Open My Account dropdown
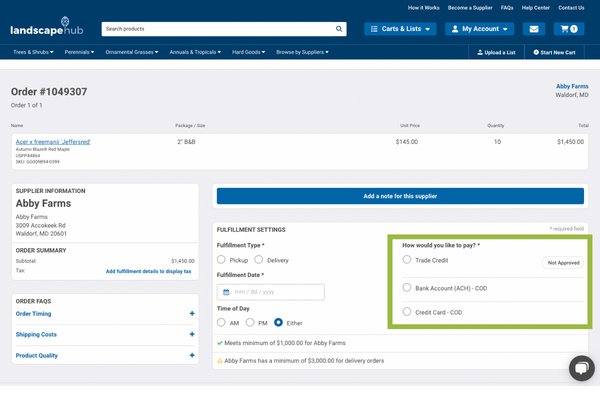Viewport: 600px width, 400px height. point(479,29)
